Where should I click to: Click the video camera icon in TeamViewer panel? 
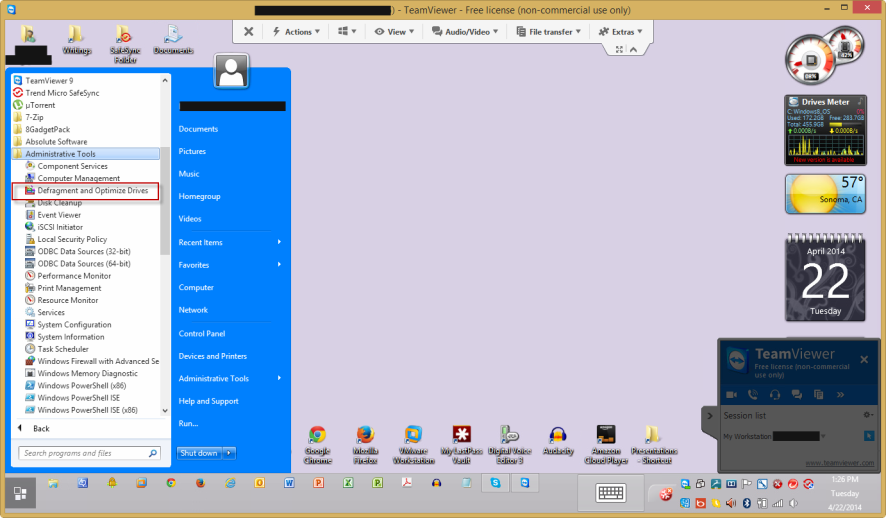pos(733,395)
